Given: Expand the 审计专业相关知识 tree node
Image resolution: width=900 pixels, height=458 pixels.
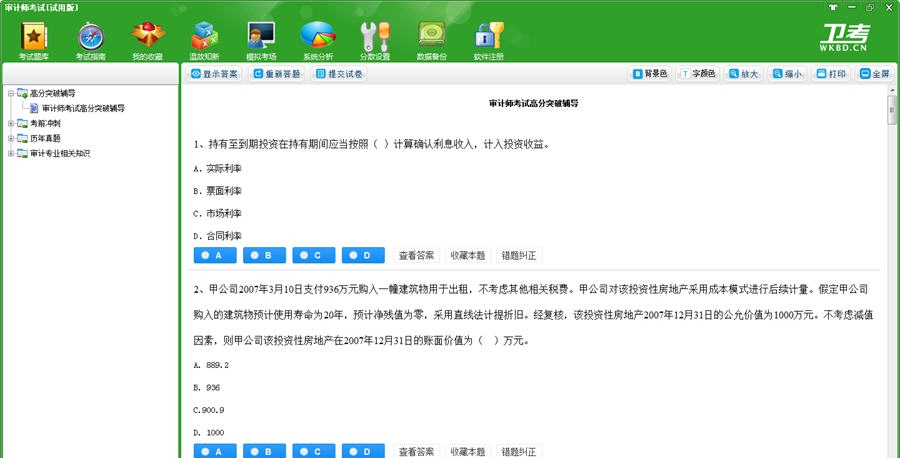Looking at the screenshot, I should pyautogui.click(x=11, y=153).
